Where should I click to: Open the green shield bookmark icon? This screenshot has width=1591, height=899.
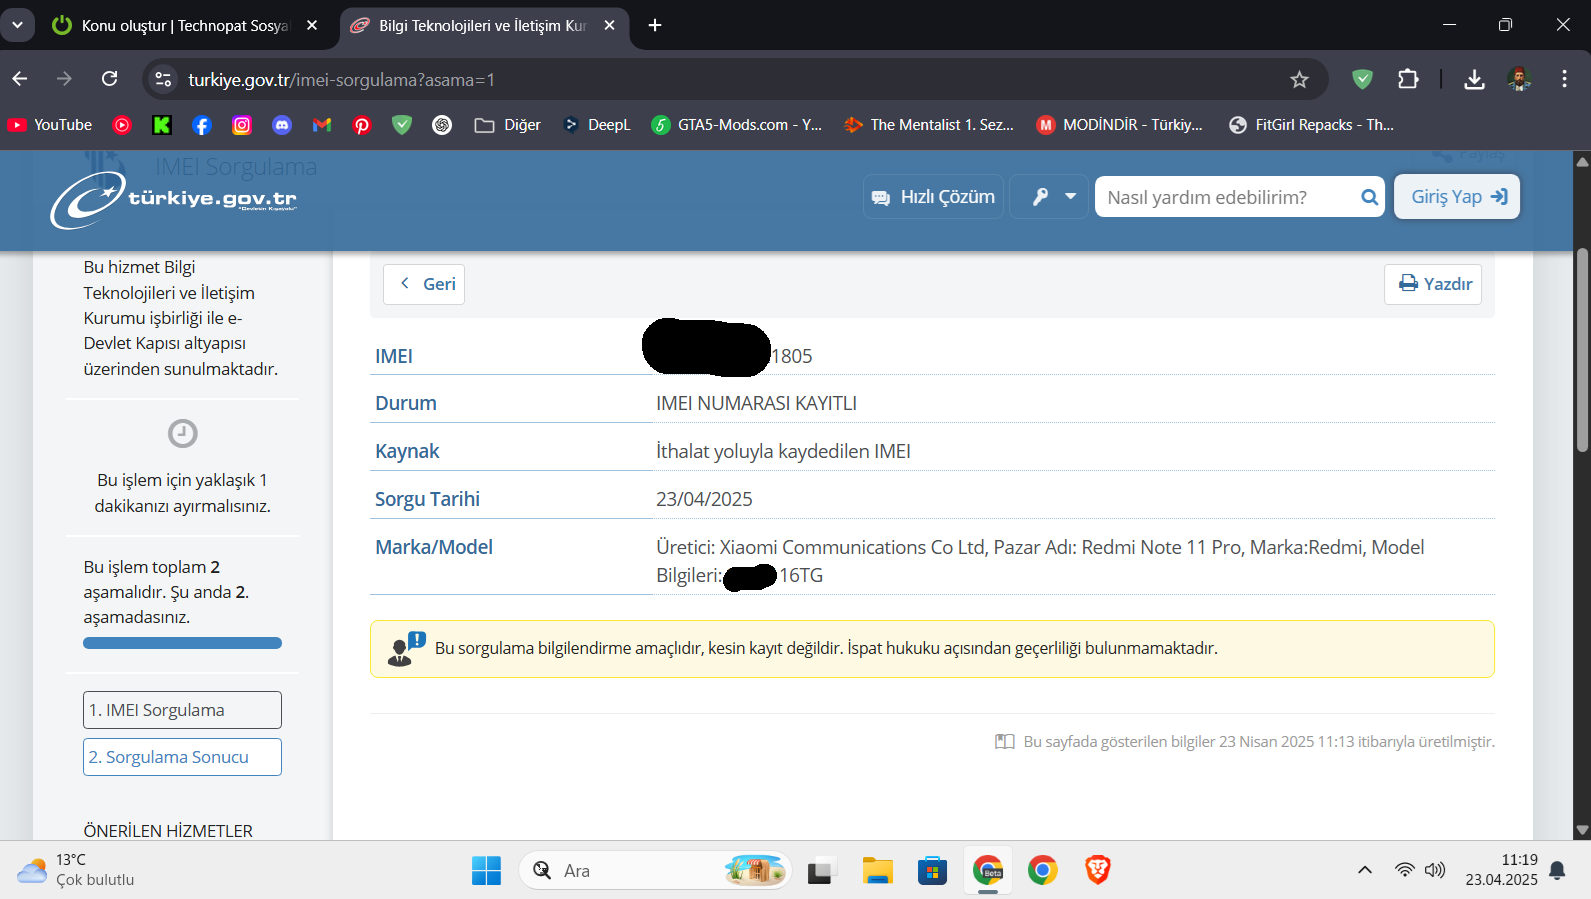[402, 125]
